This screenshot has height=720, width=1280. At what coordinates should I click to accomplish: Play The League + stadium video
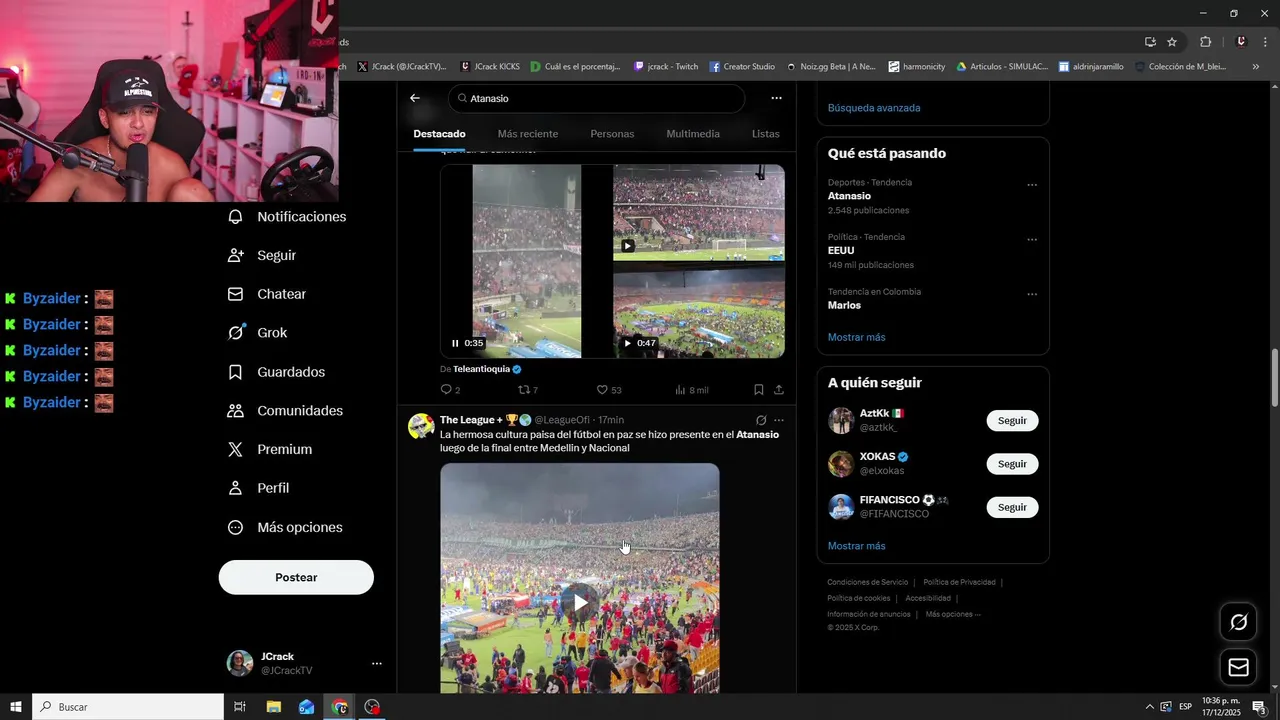580,603
